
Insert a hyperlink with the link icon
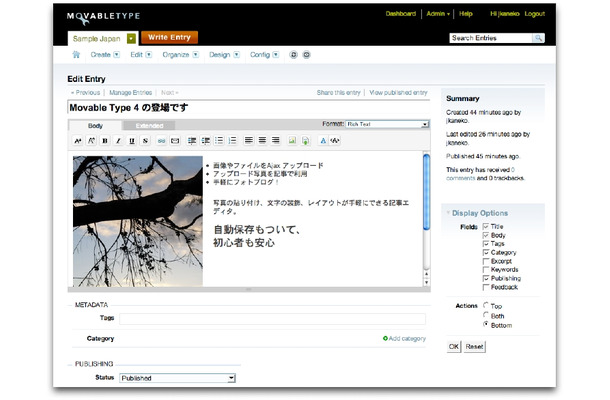pos(161,140)
